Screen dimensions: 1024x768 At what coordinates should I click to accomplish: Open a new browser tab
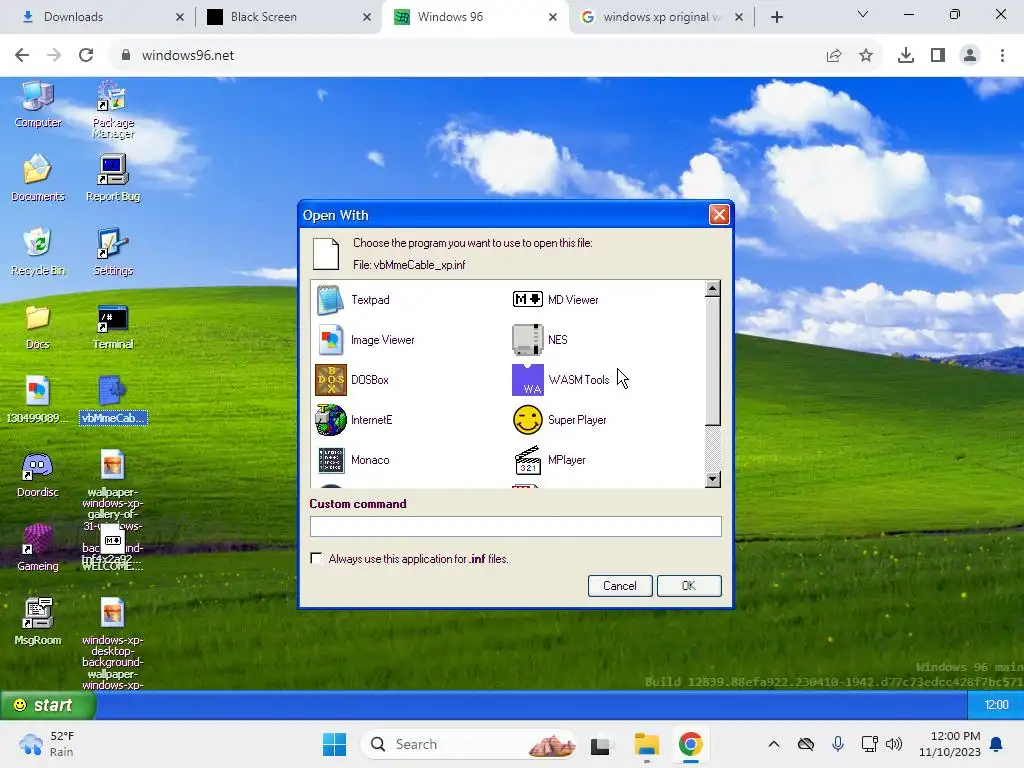(776, 17)
